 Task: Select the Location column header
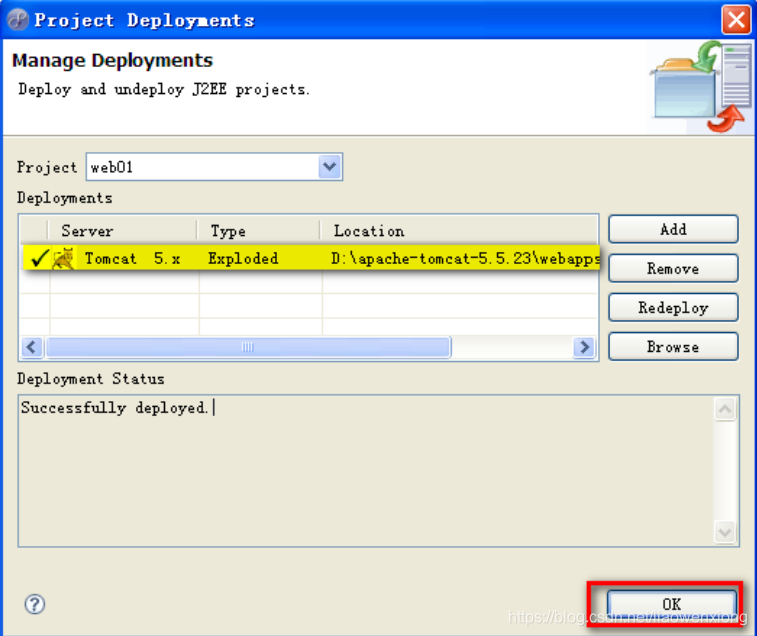[x=460, y=231]
